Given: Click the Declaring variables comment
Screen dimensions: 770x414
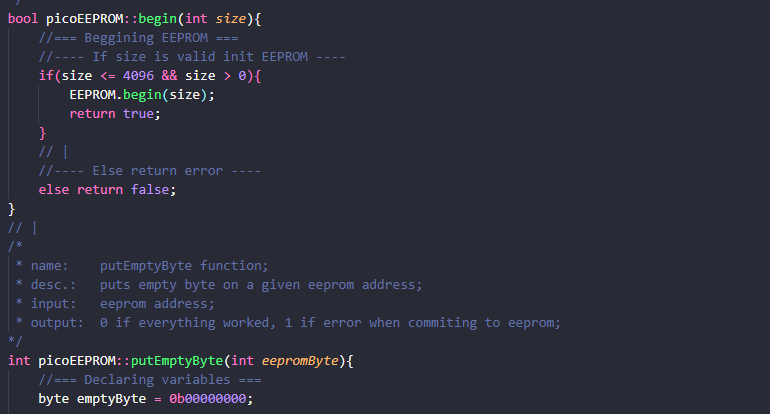Looking at the screenshot, I should click(x=150, y=380).
